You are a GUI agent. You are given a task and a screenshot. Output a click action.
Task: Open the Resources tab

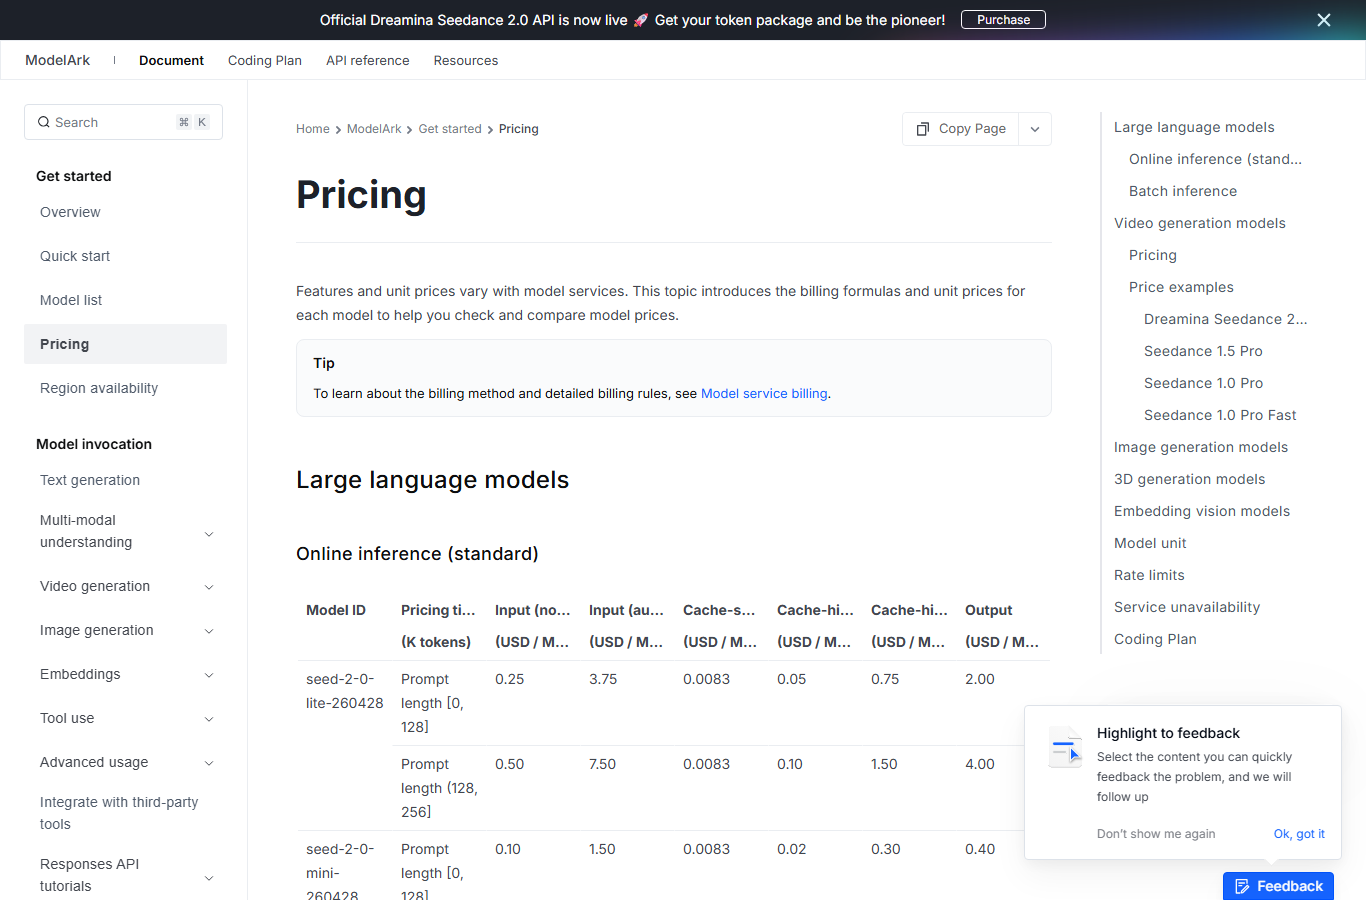(466, 60)
